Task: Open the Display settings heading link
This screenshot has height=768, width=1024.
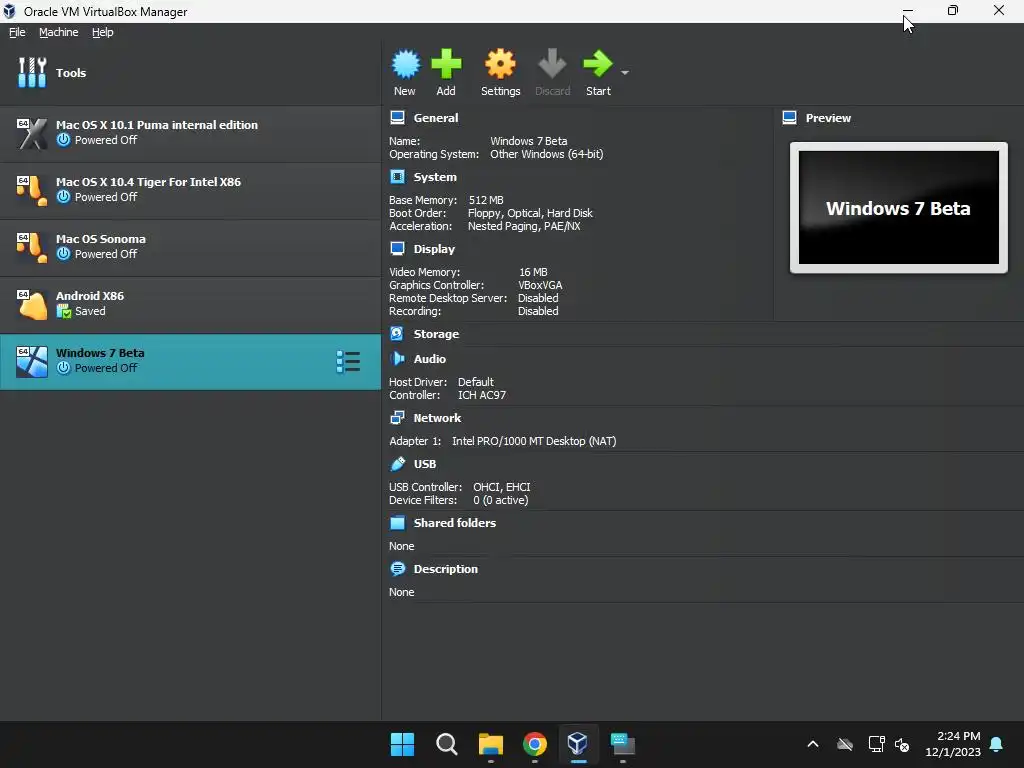Action: (x=434, y=249)
